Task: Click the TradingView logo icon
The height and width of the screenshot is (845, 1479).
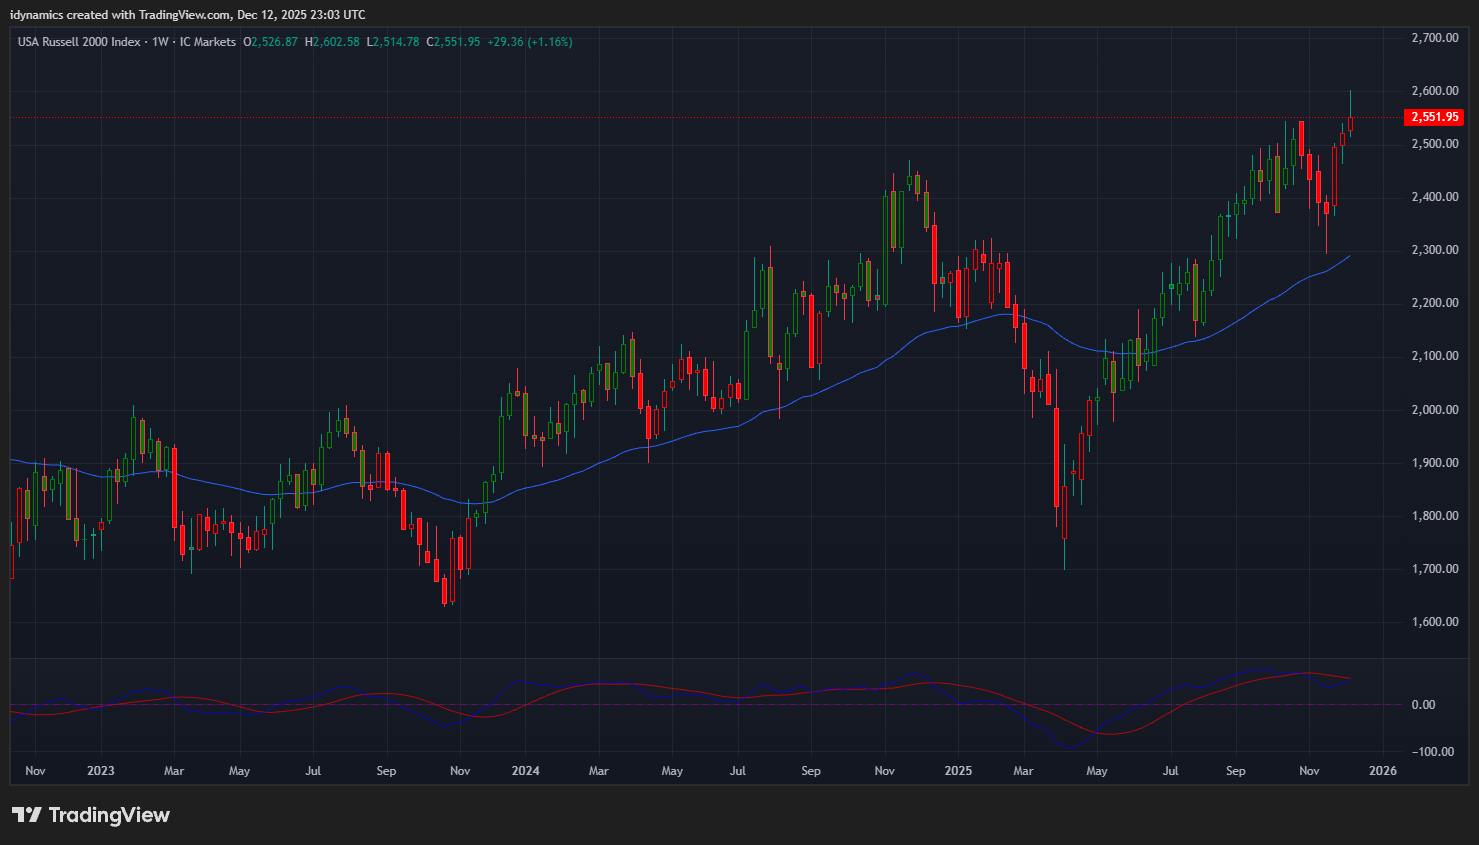Action: coord(26,815)
